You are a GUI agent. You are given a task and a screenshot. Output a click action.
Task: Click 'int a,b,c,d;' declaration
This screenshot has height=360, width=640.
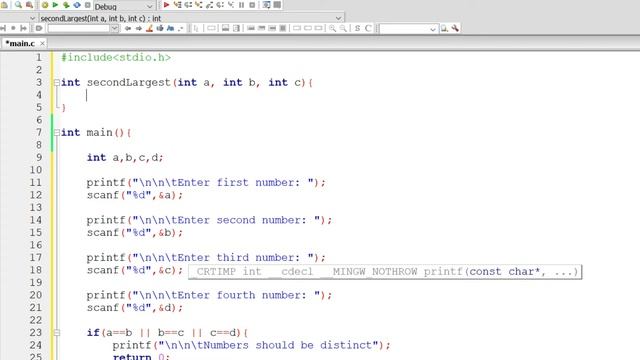(x=125, y=158)
